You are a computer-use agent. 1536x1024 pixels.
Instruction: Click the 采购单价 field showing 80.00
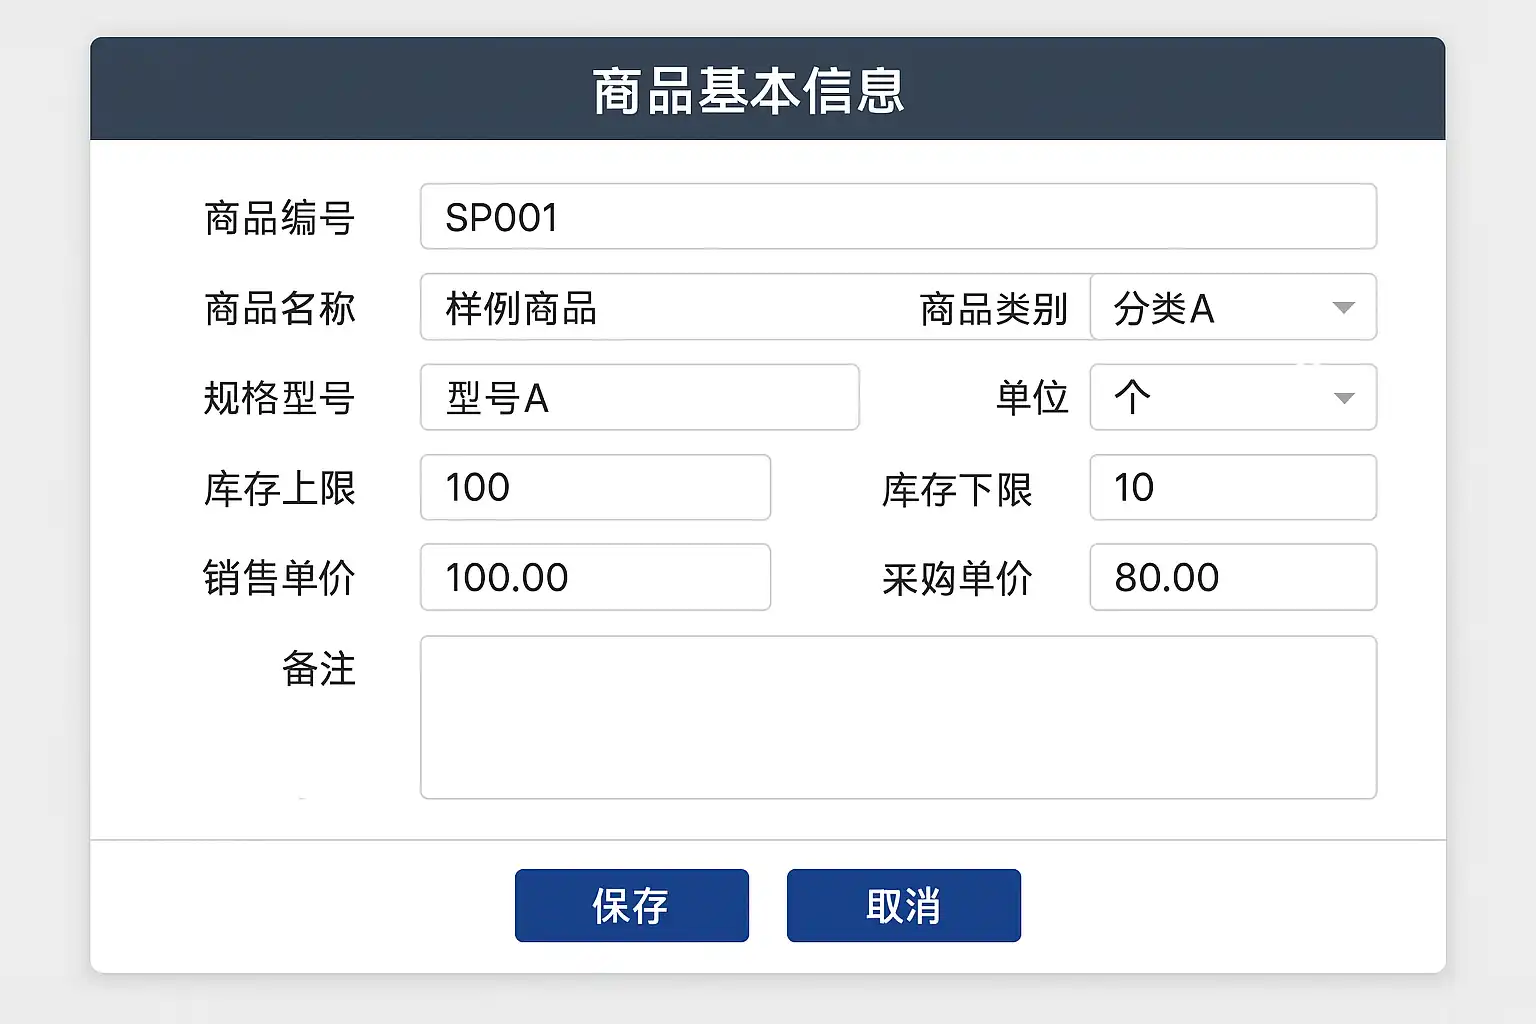point(1232,577)
